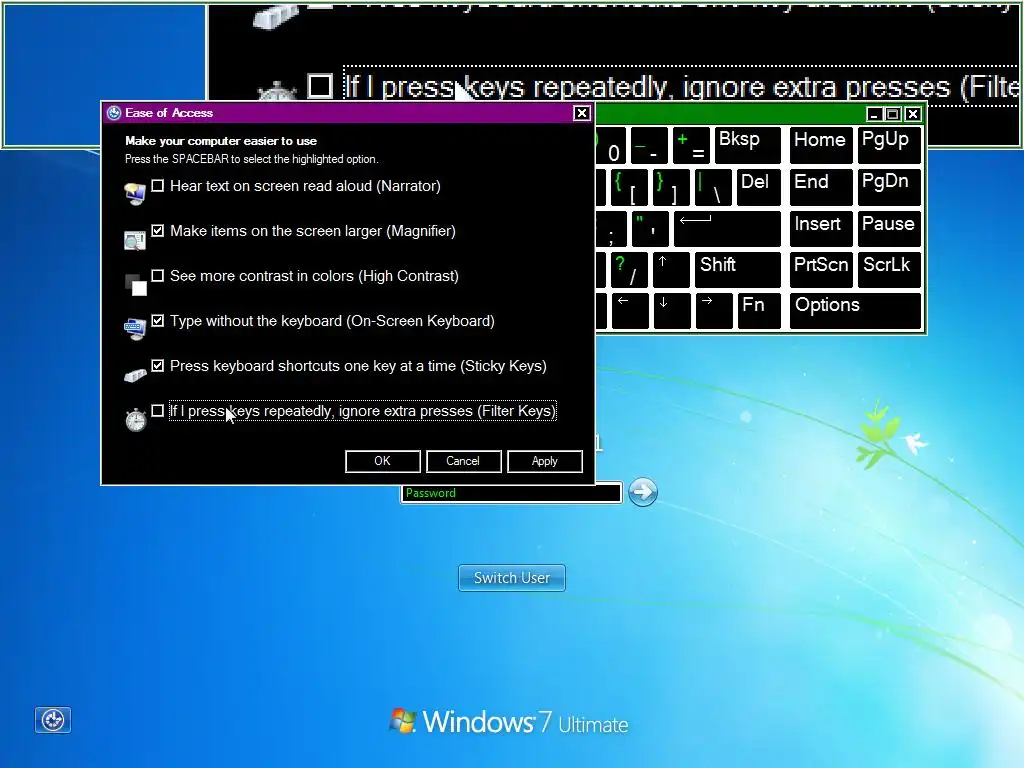Image resolution: width=1024 pixels, height=768 pixels.
Task: Click the Fn key on On-Screen Keyboard
Action: point(759,311)
